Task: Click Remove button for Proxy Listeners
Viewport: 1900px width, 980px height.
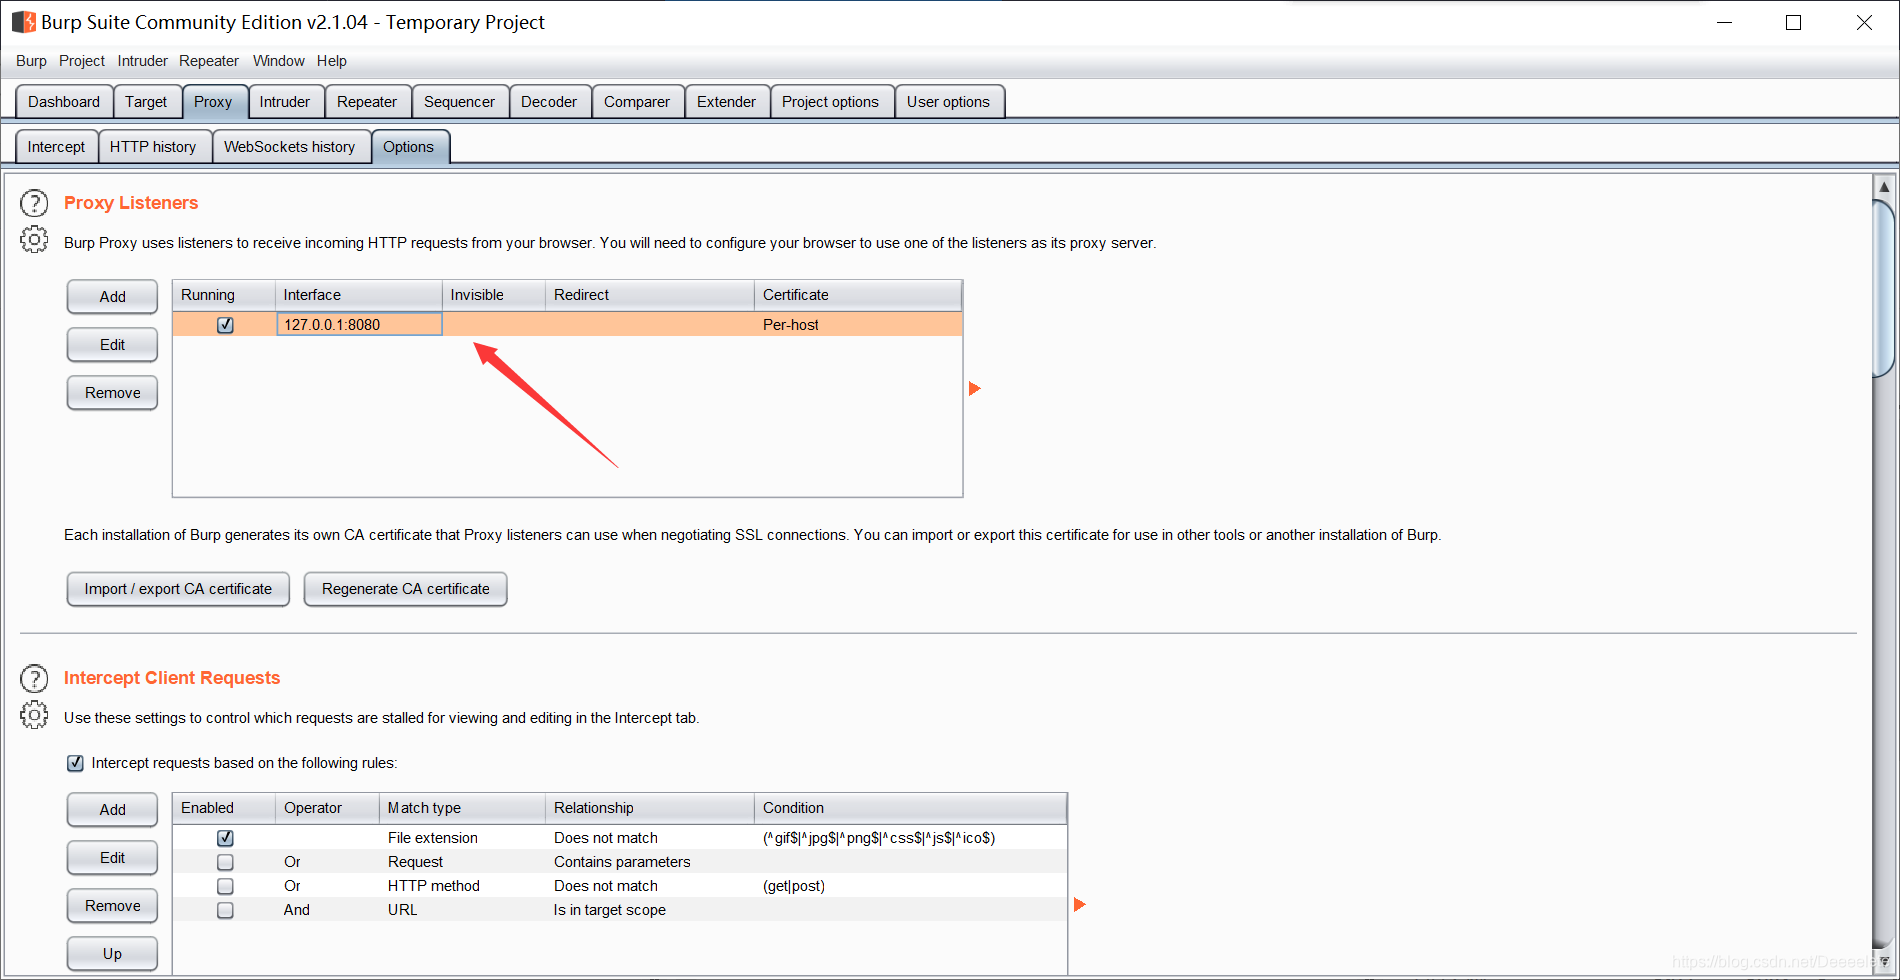Action: (x=112, y=393)
